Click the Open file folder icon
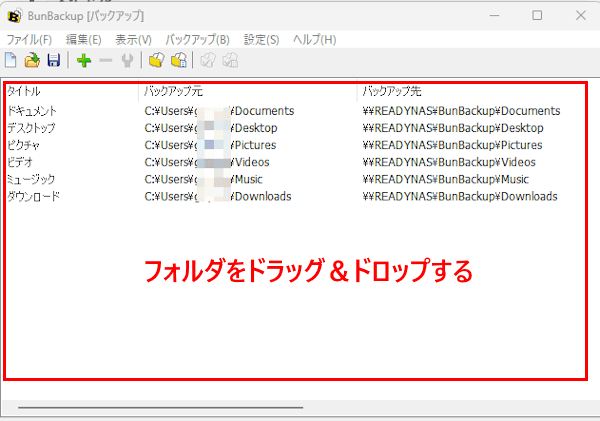This screenshot has width=600, height=421. (x=33, y=60)
